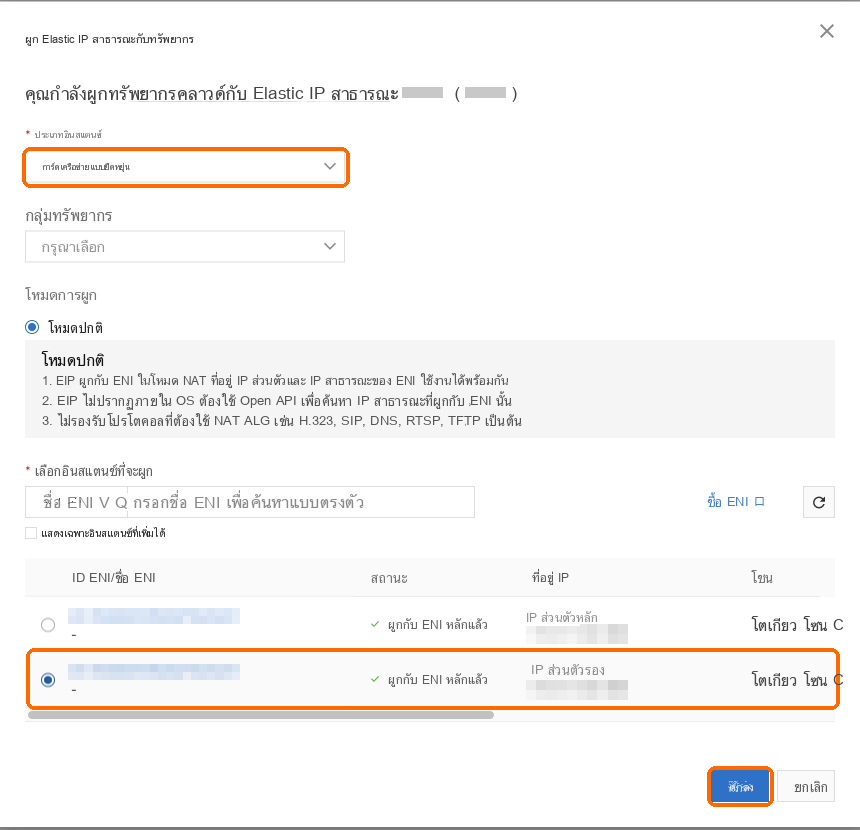Screen dimensions: 860x830
Task: Click the blue confirm button
Action: click(x=740, y=787)
